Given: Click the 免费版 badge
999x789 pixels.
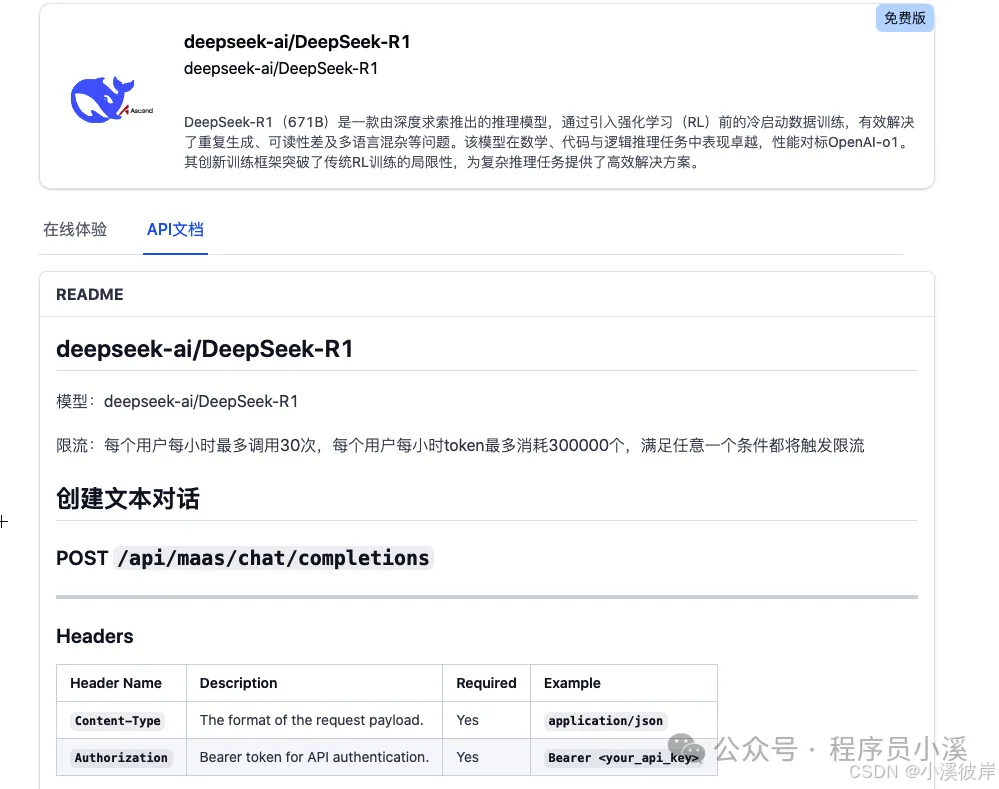Looking at the screenshot, I should point(904,18).
